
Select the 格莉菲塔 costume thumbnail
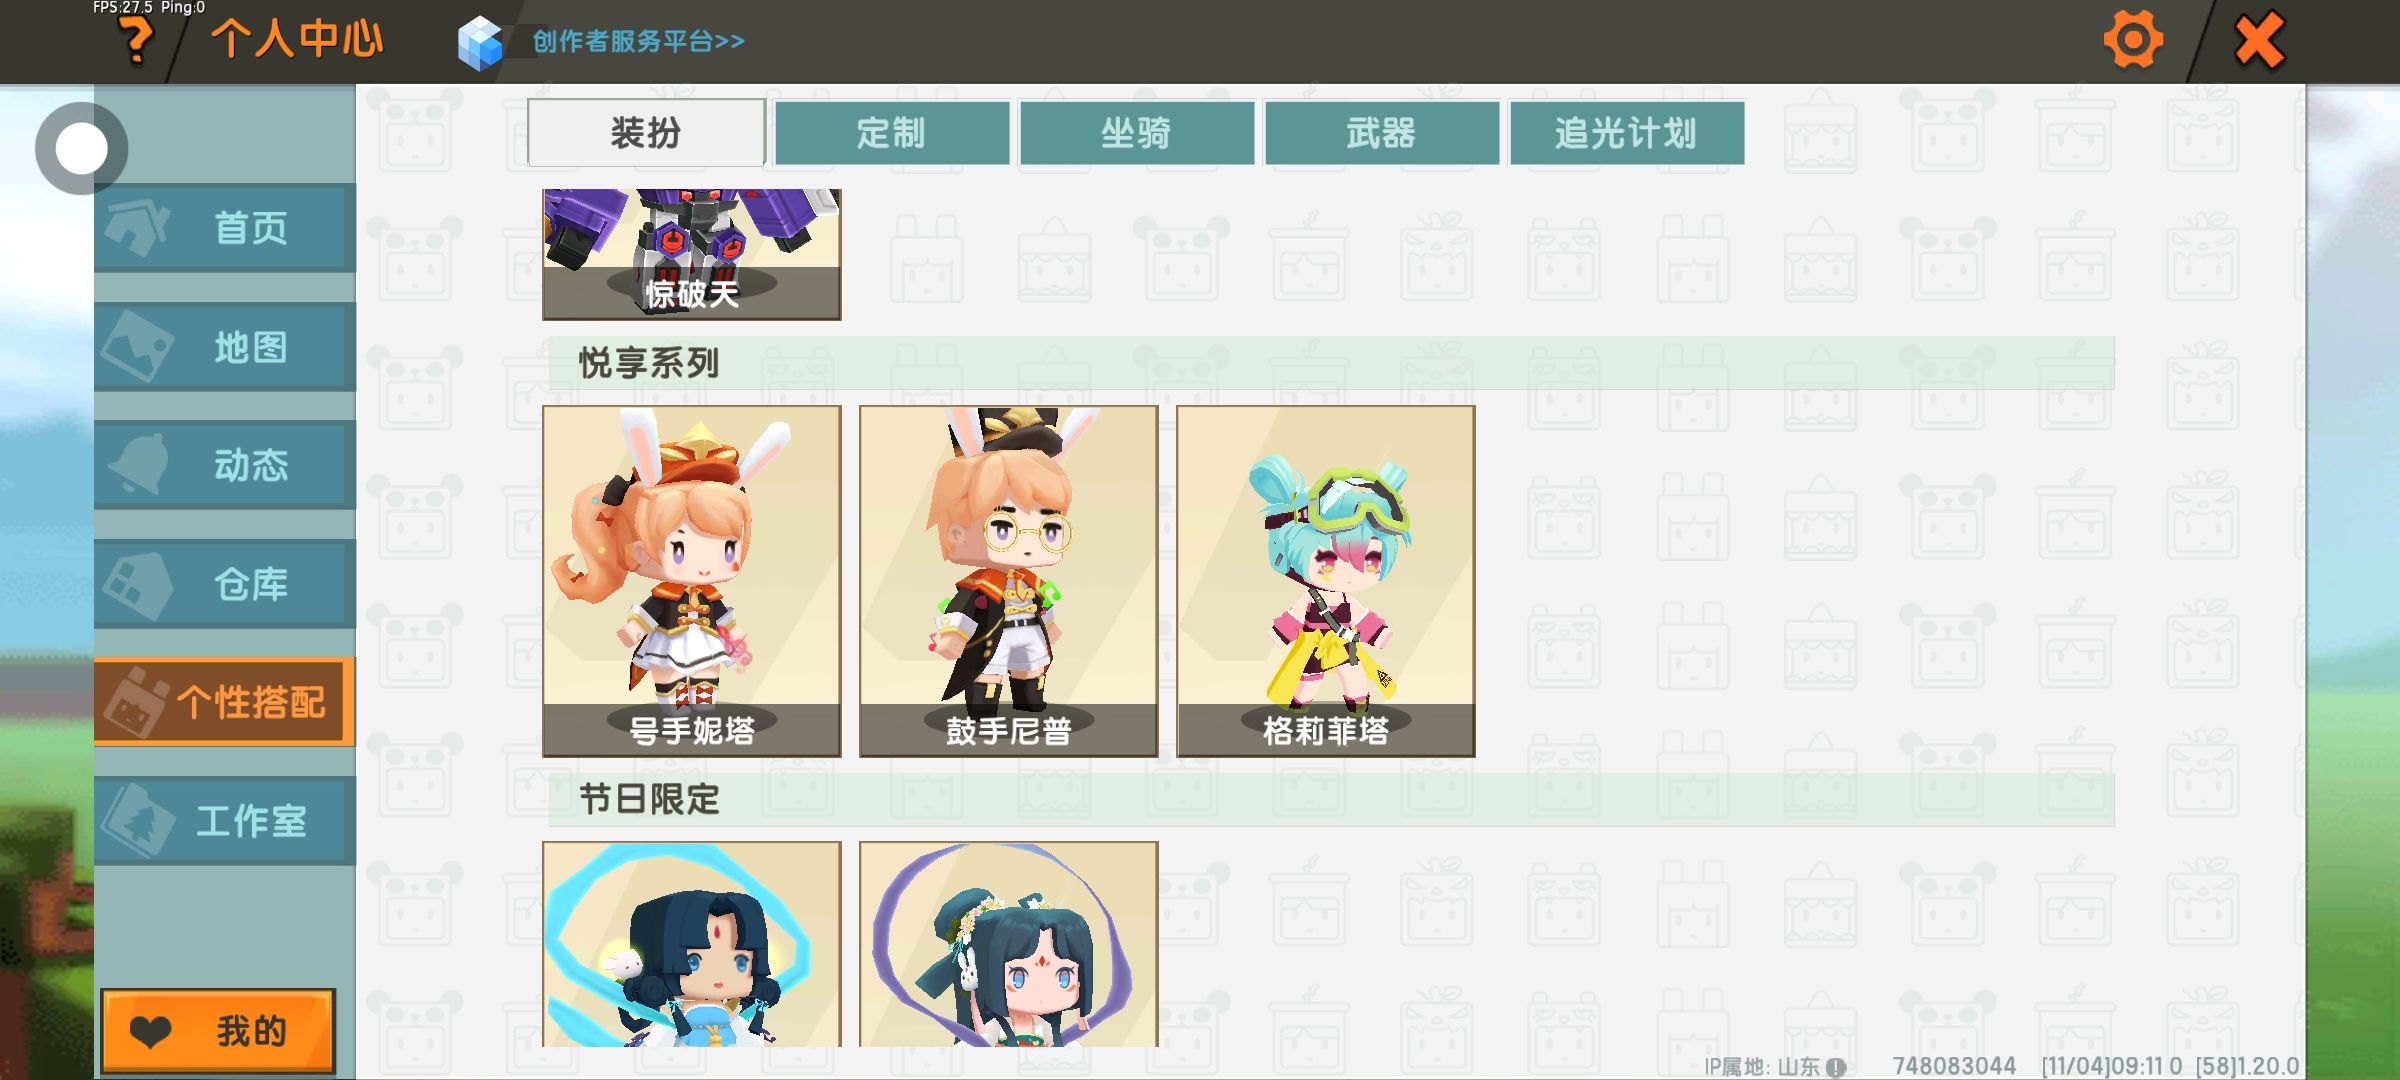pos(1326,581)
